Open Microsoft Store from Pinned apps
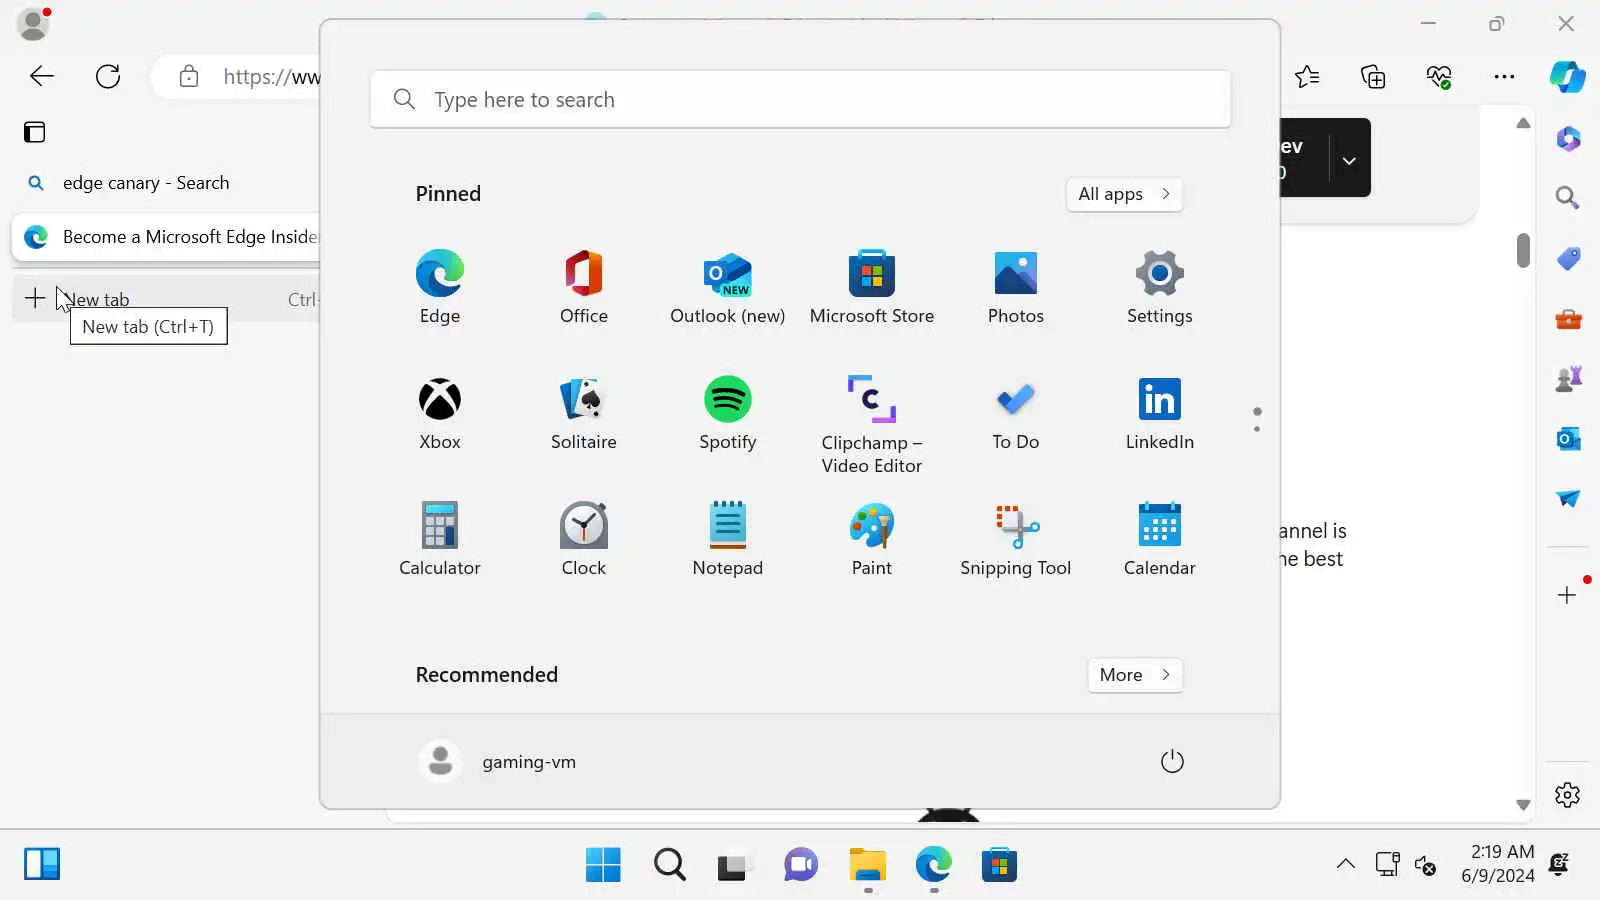Viewport: 1600px width, 900px height. click(x=872, y=287)
